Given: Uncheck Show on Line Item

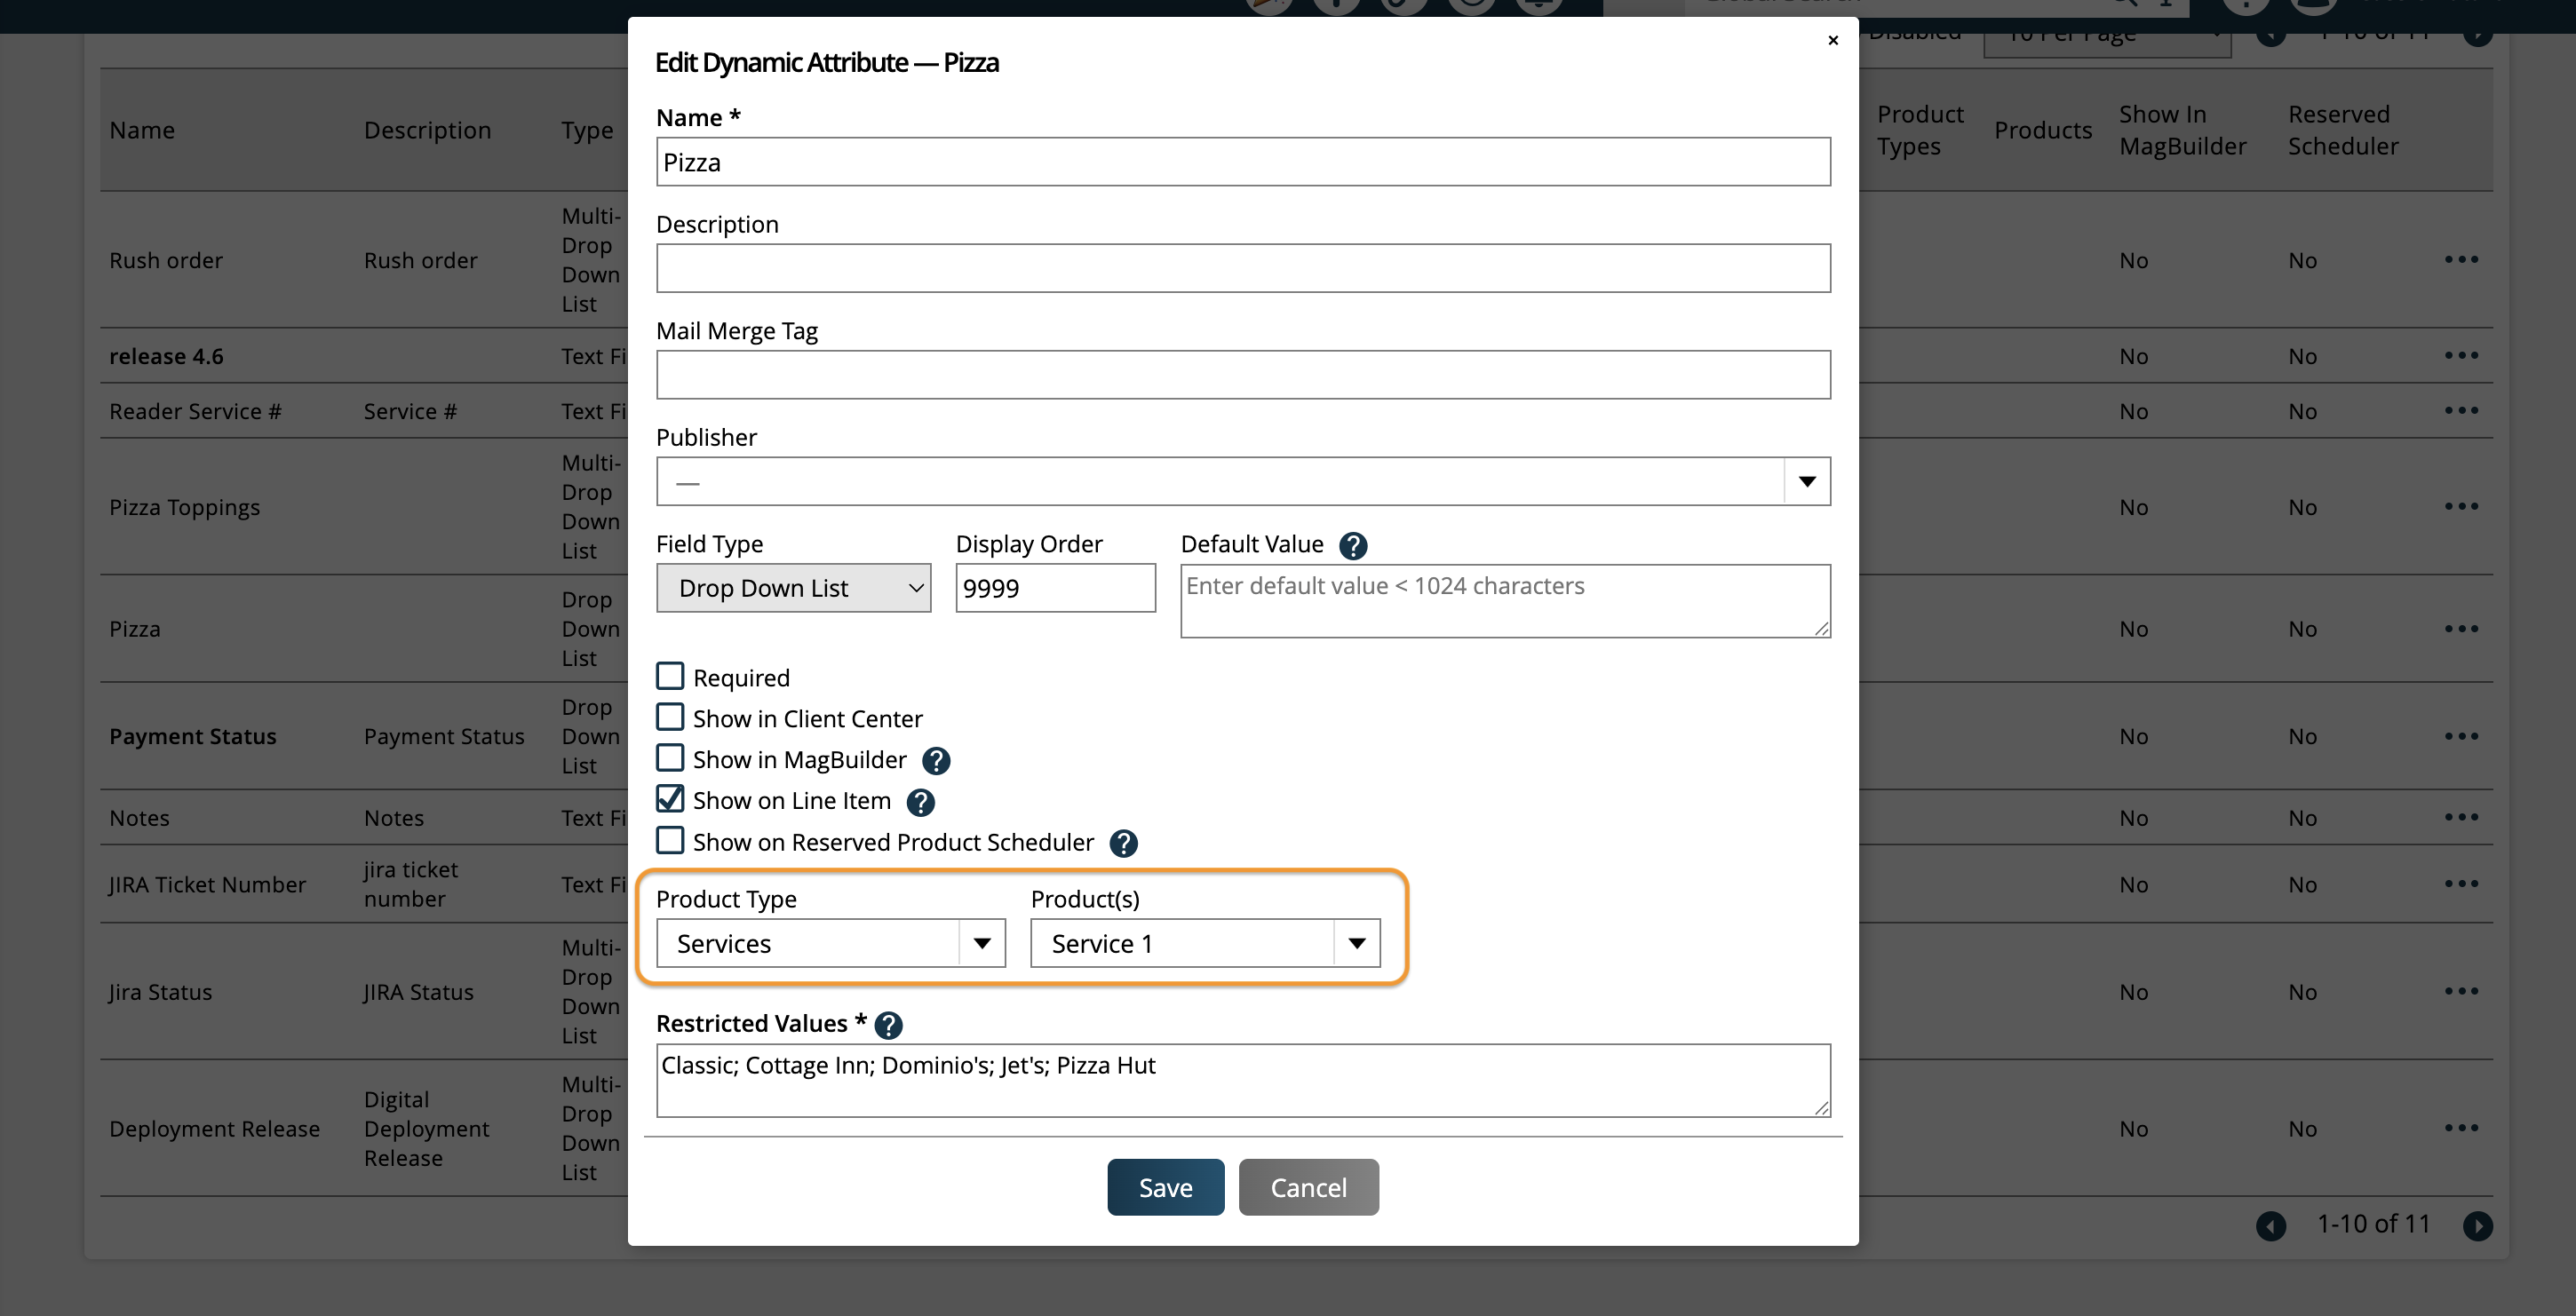Looking at the screenshot, I should [x=671, y=799].
